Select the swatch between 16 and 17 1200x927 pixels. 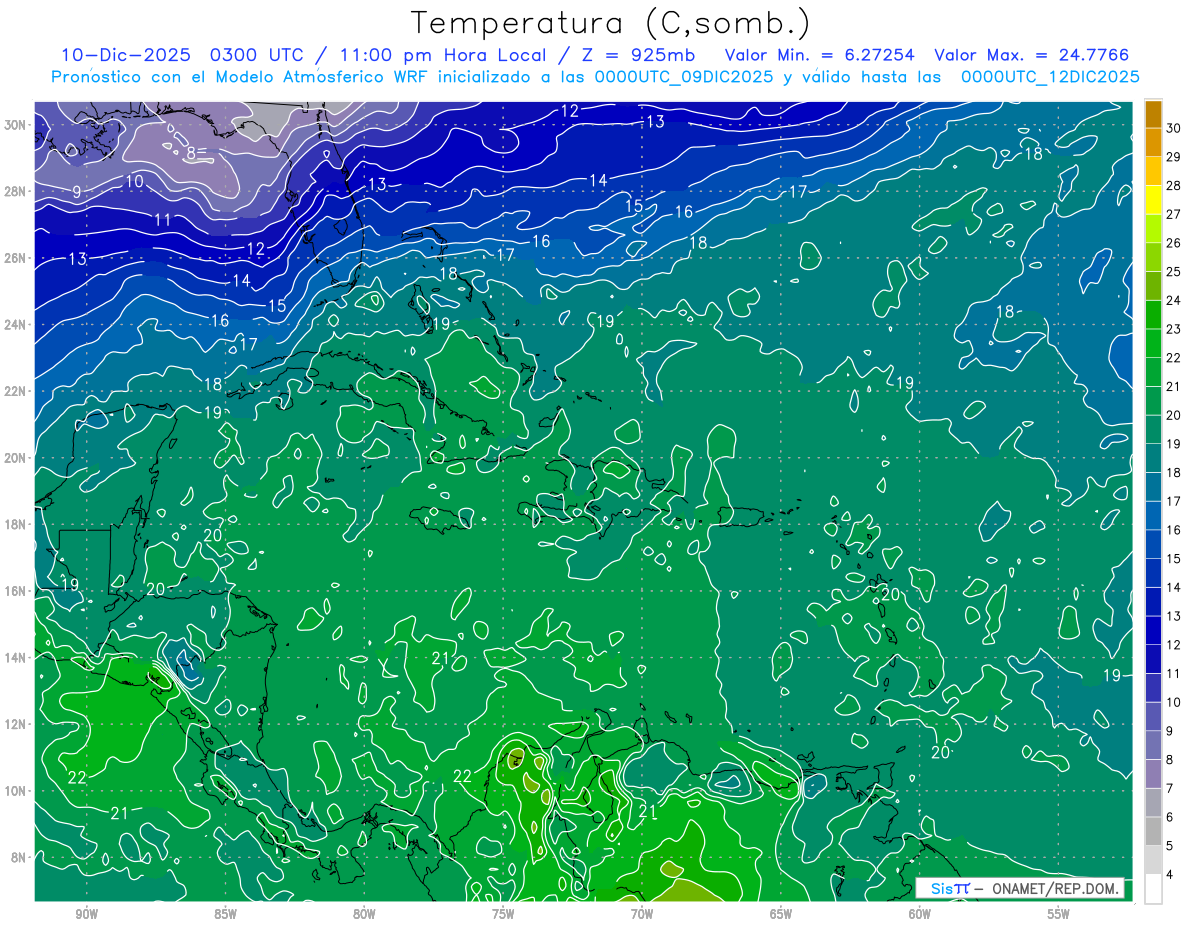(1153, 516)
